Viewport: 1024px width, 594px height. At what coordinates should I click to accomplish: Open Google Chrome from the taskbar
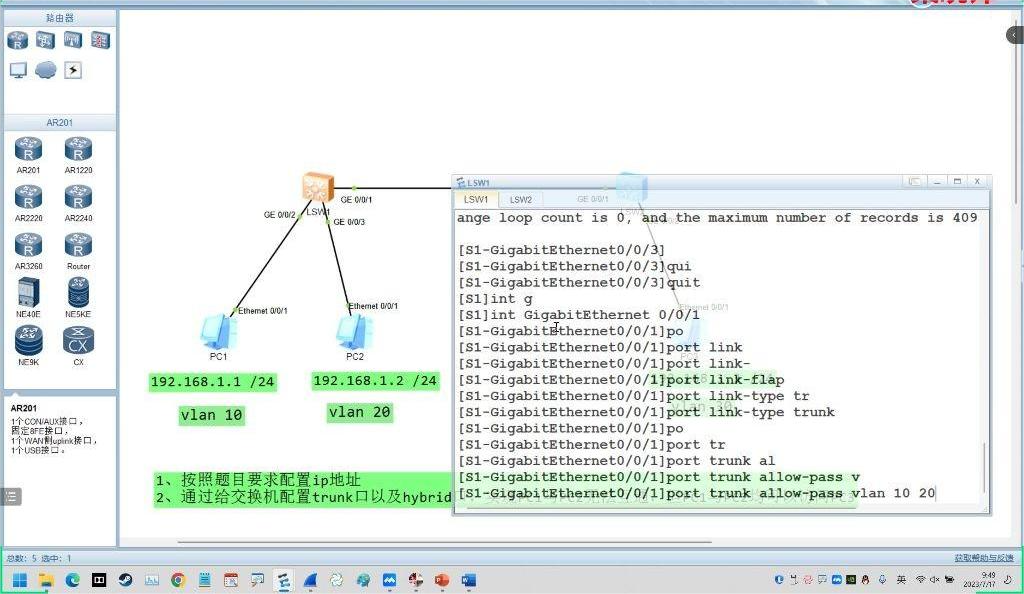178,580
